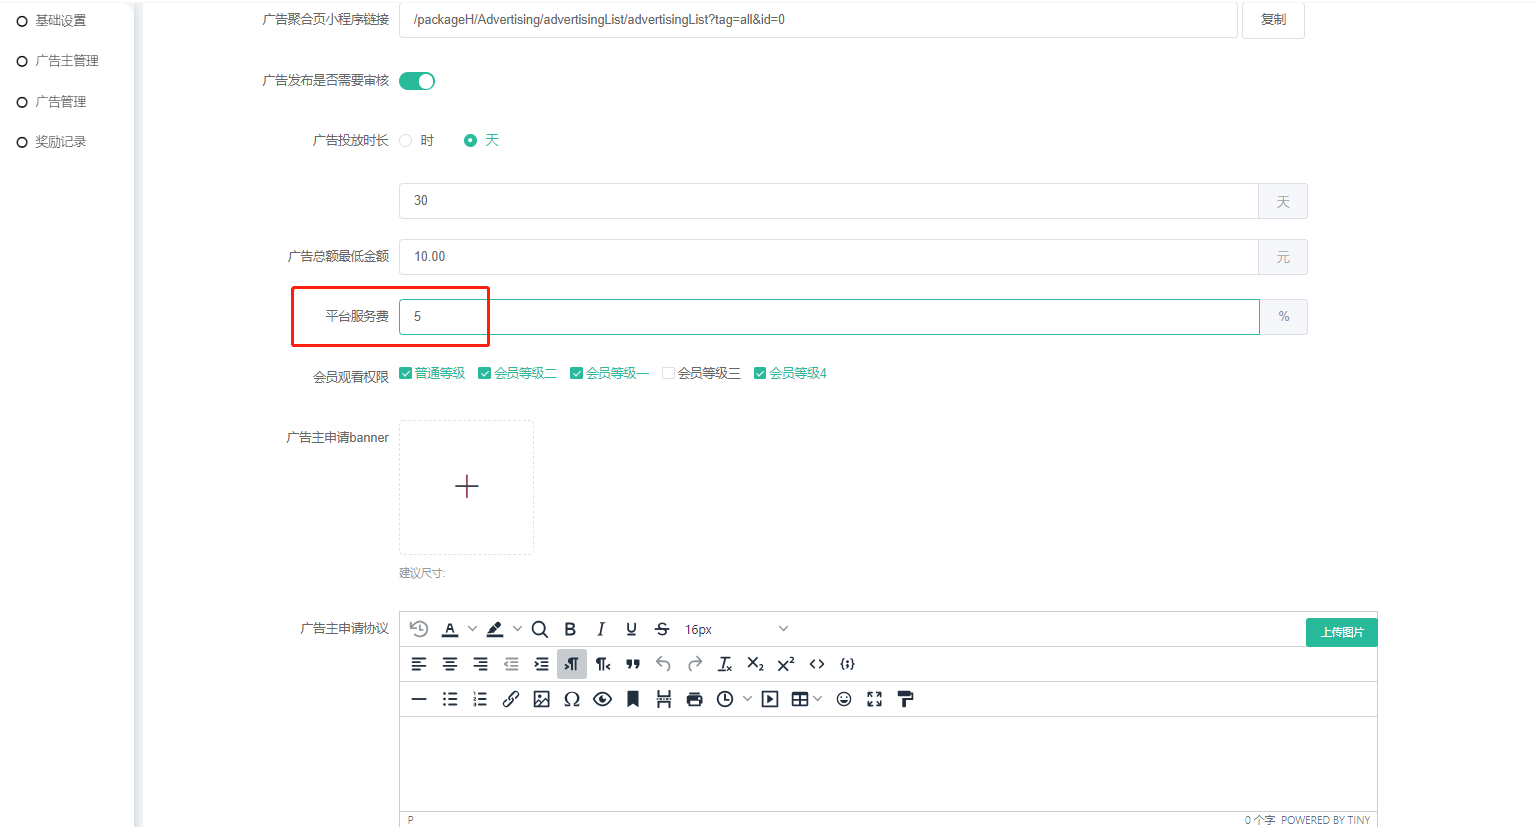Select the 时 duration radio option
The image size is (1537, 827).
coord(406,141)
